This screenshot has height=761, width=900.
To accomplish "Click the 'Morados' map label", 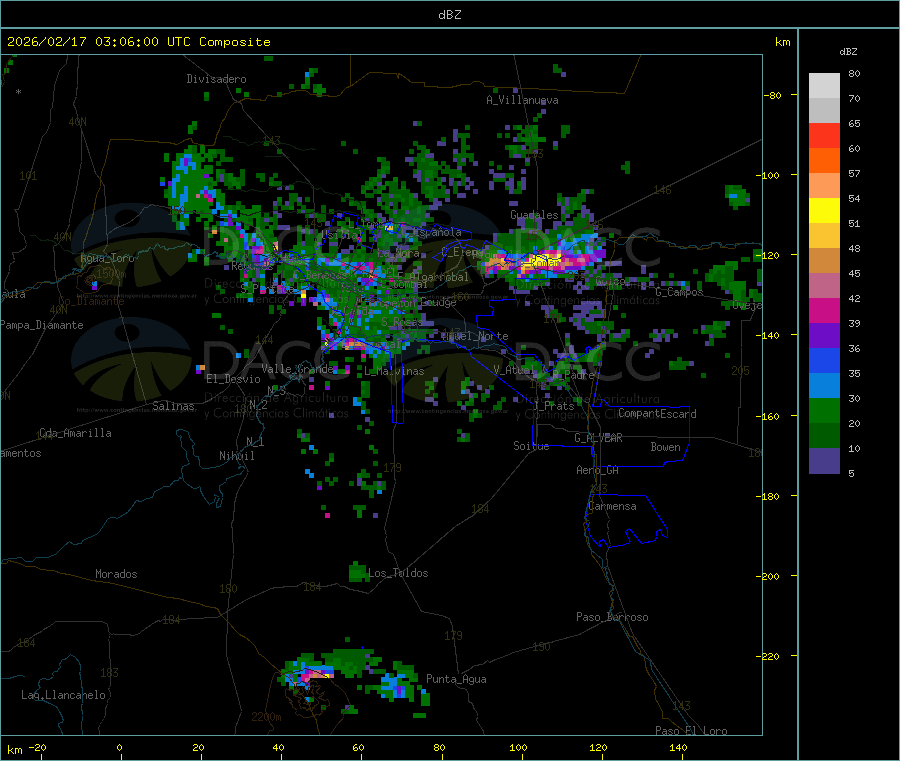I will (116, 574).
